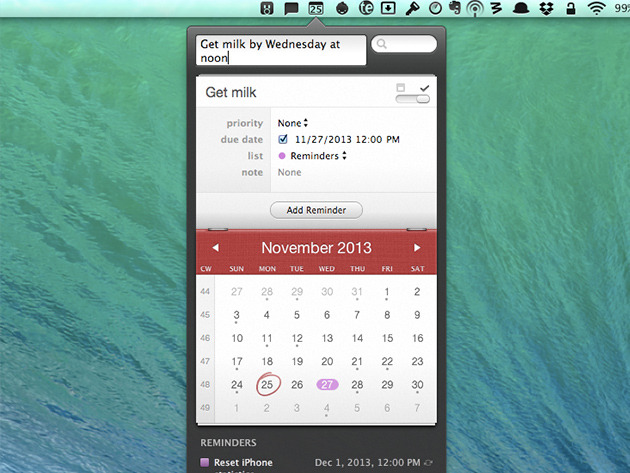Click the Dec 1, 2013, 12:00 PM date
Viewport: 630px width, 473px height.
(367, 463)
